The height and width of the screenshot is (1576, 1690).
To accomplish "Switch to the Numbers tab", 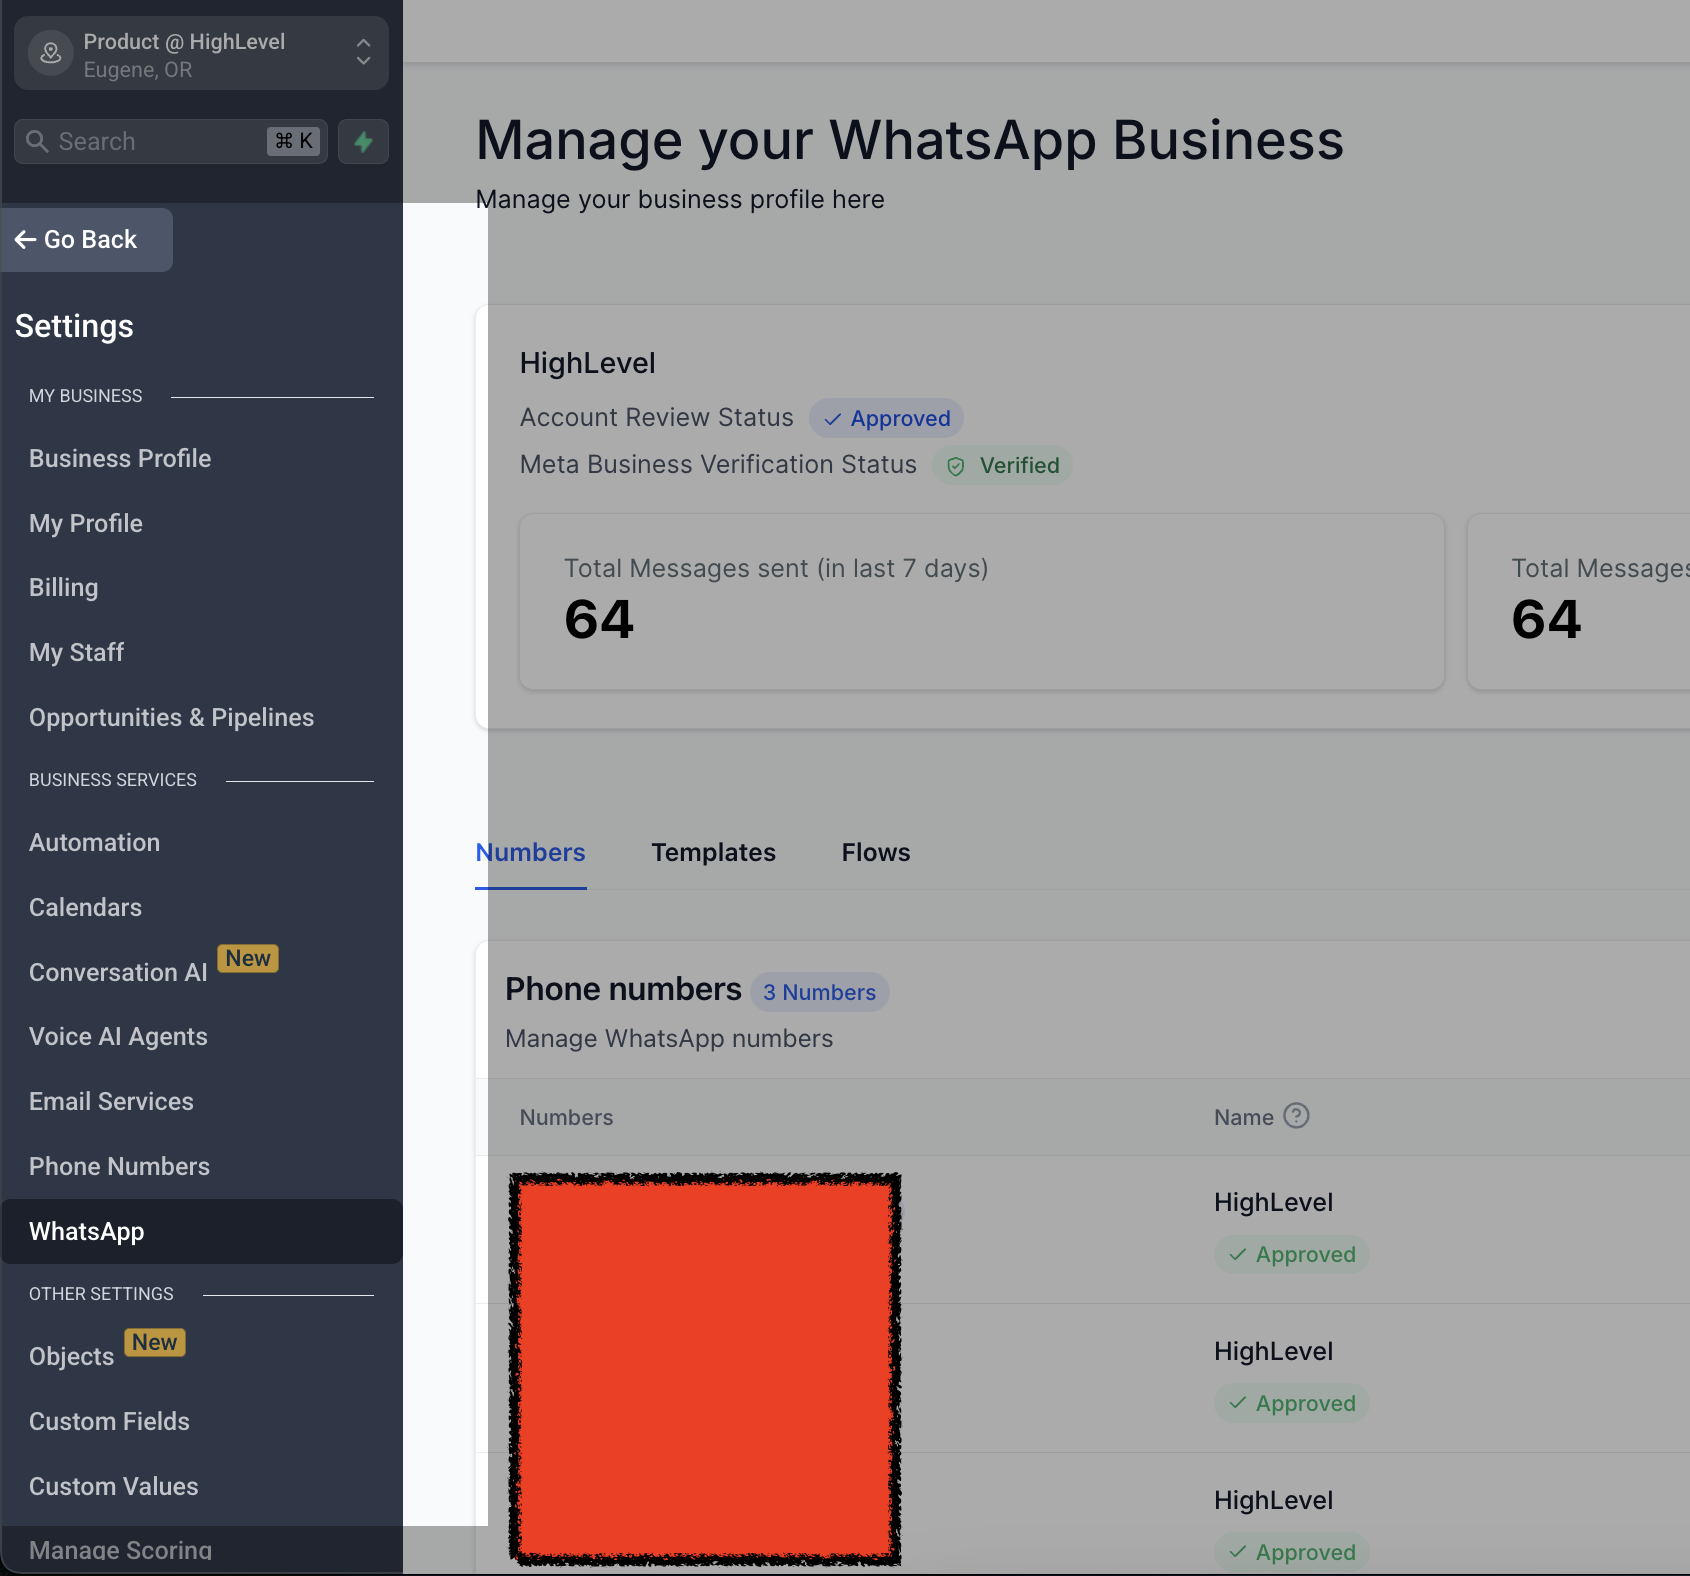I will [x=531, y=853].
